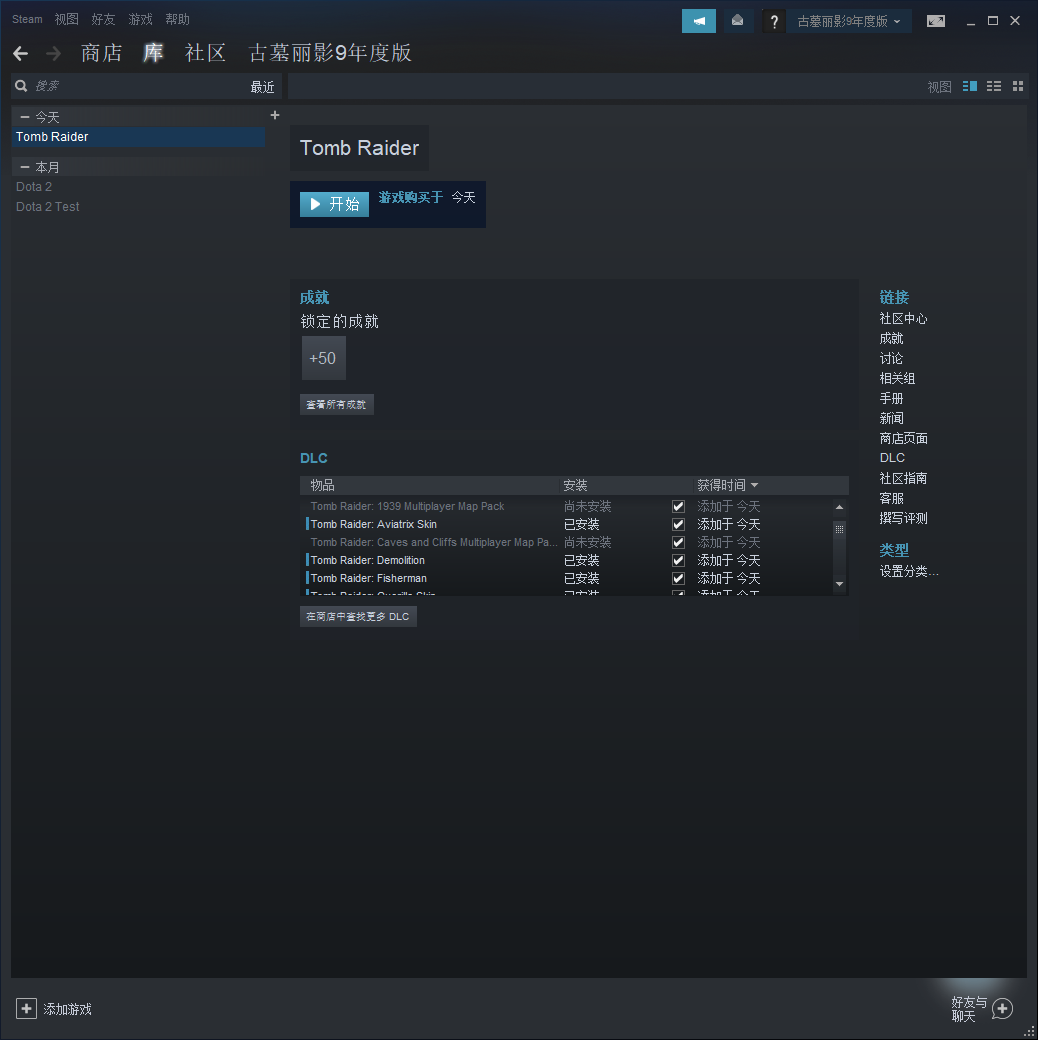The width and height of the screenshot is (1038, 1040).
Task: Open the announcements megaphone icon
Action: pos(698,21)
